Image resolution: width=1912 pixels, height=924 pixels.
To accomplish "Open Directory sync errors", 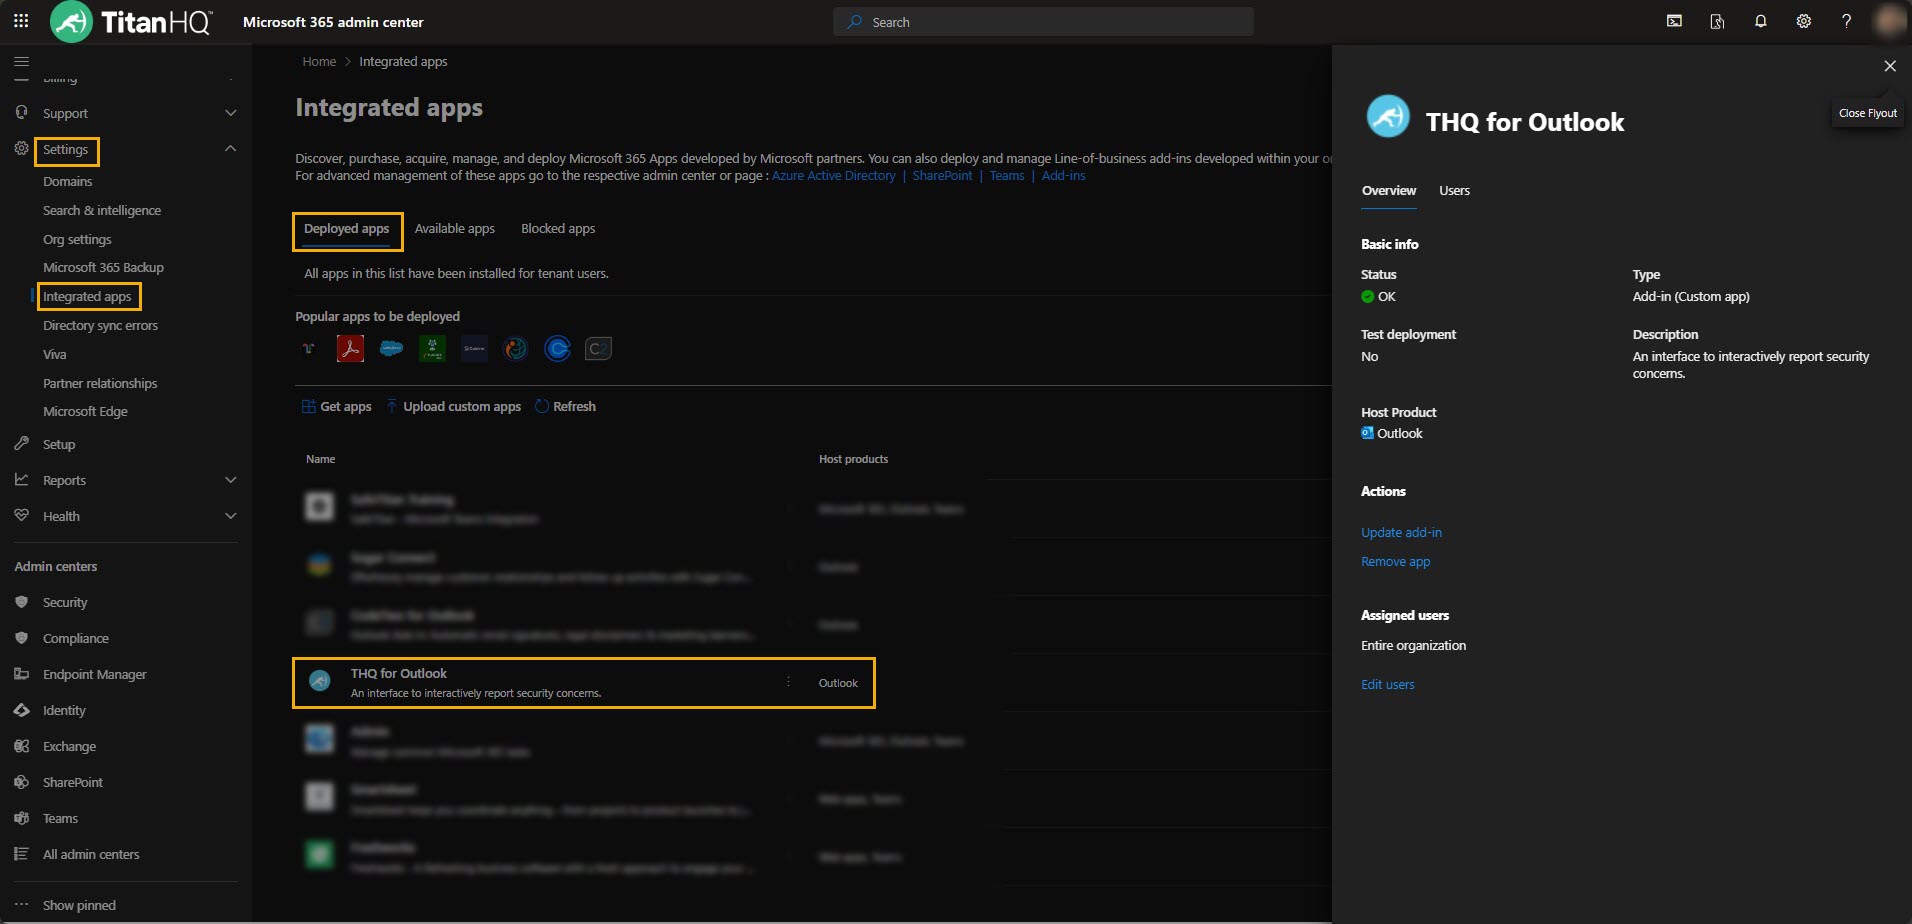I will click(100, 326).
